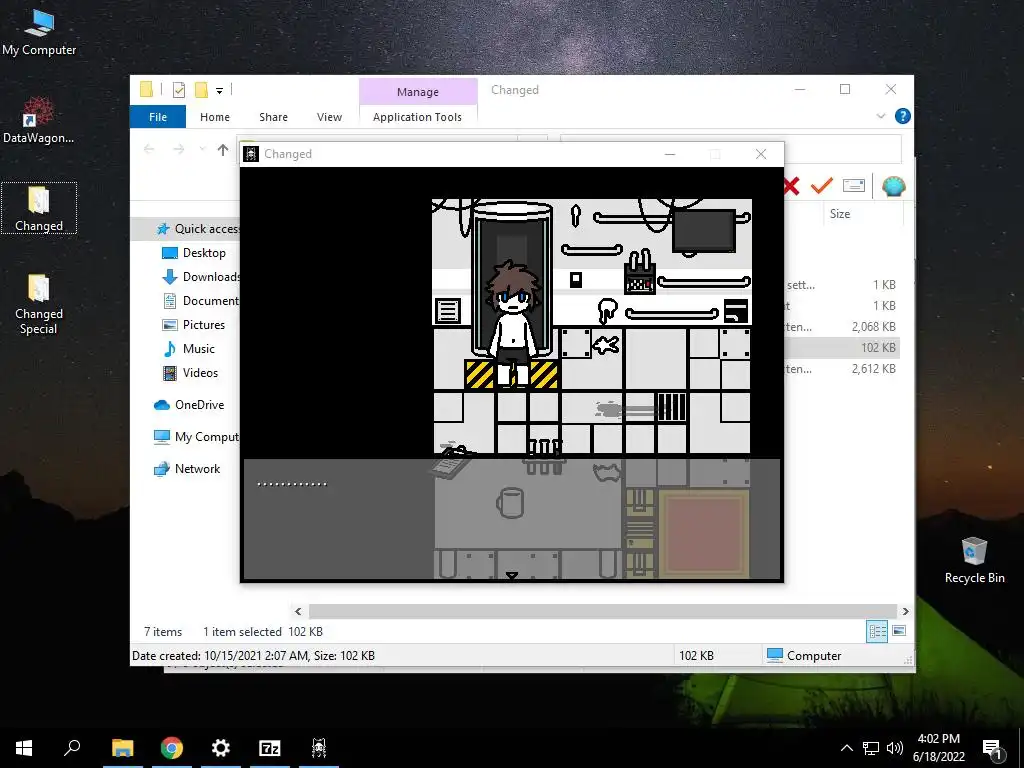Select the Manage contextual tab

pyautogui.click(x=418, y=92)
